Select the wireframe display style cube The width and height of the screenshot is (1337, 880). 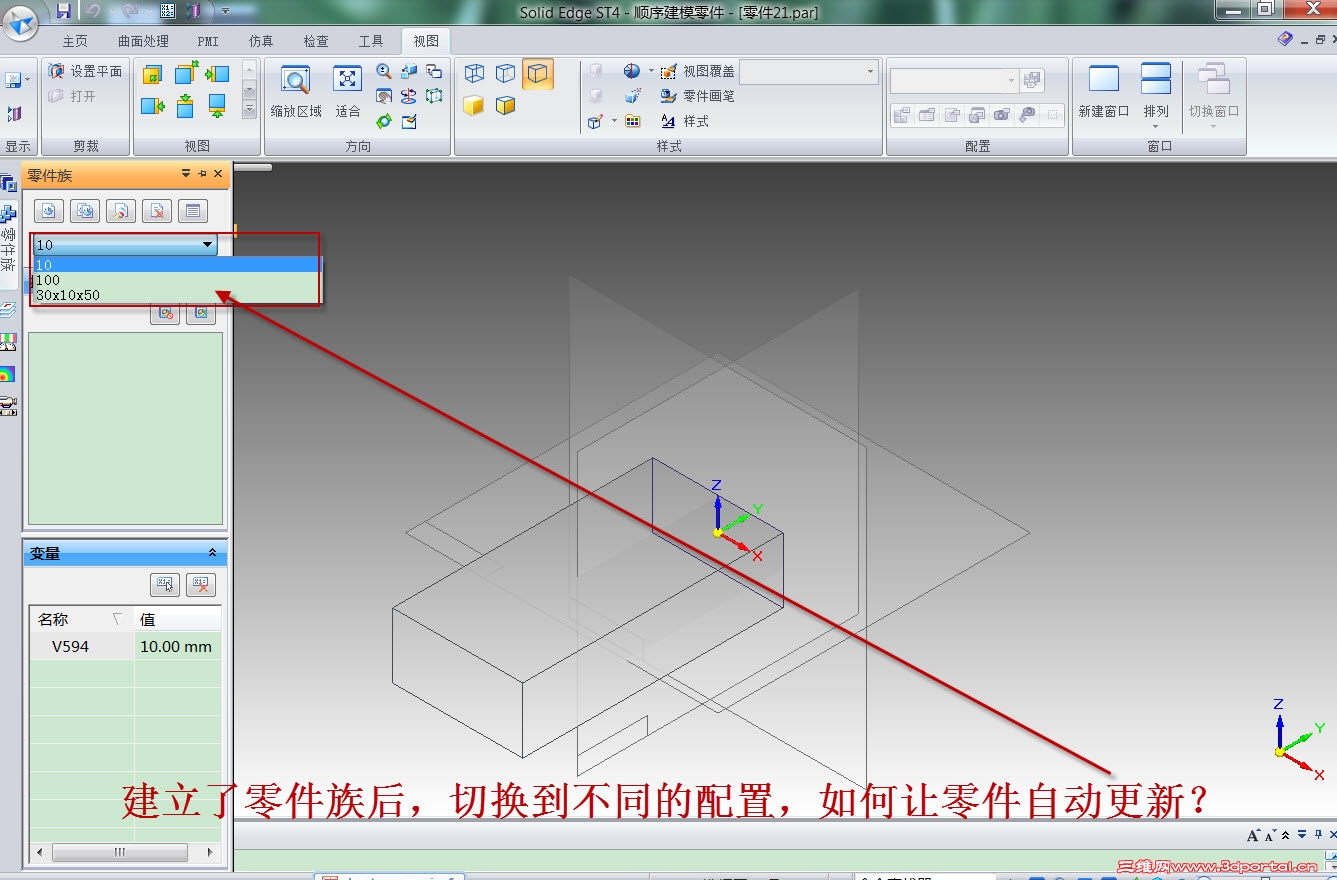pyautogui.click(x=474, y=73)
